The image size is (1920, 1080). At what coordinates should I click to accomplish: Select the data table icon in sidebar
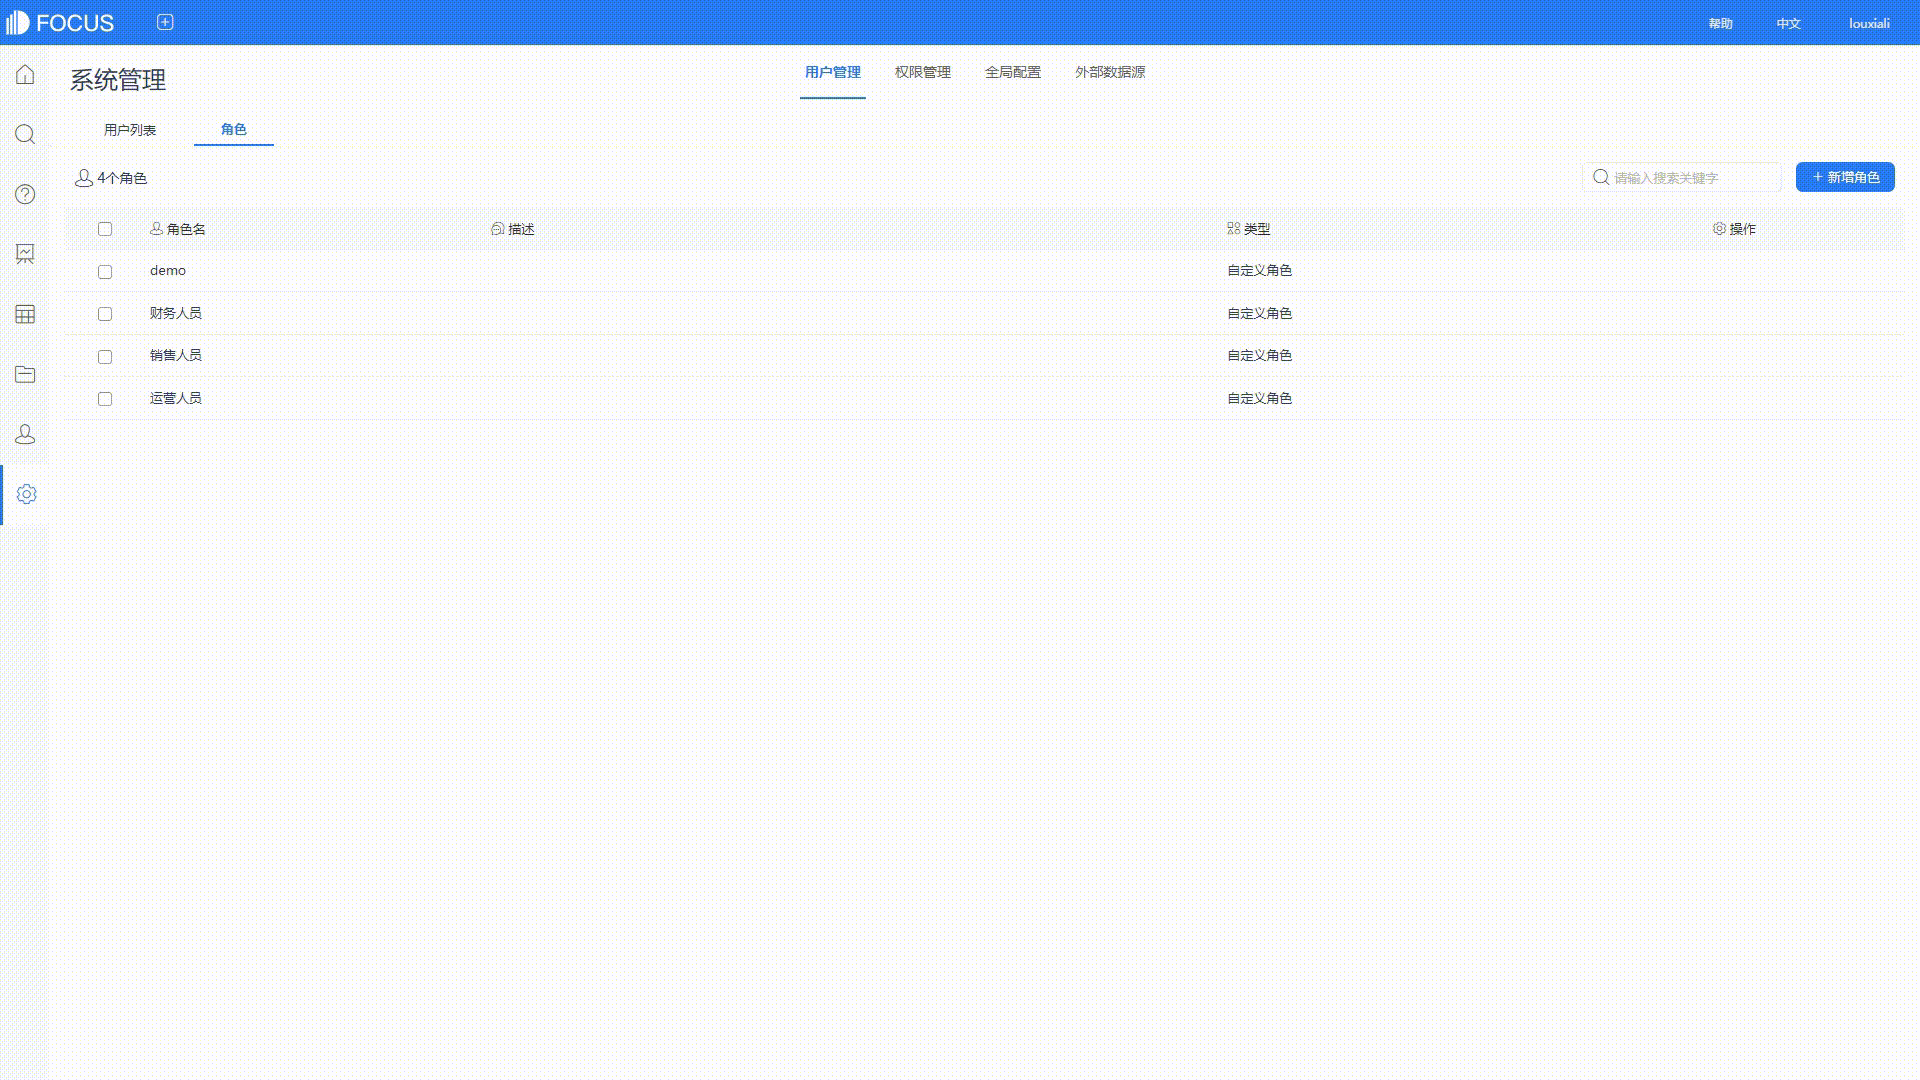(x=24, y=314)
